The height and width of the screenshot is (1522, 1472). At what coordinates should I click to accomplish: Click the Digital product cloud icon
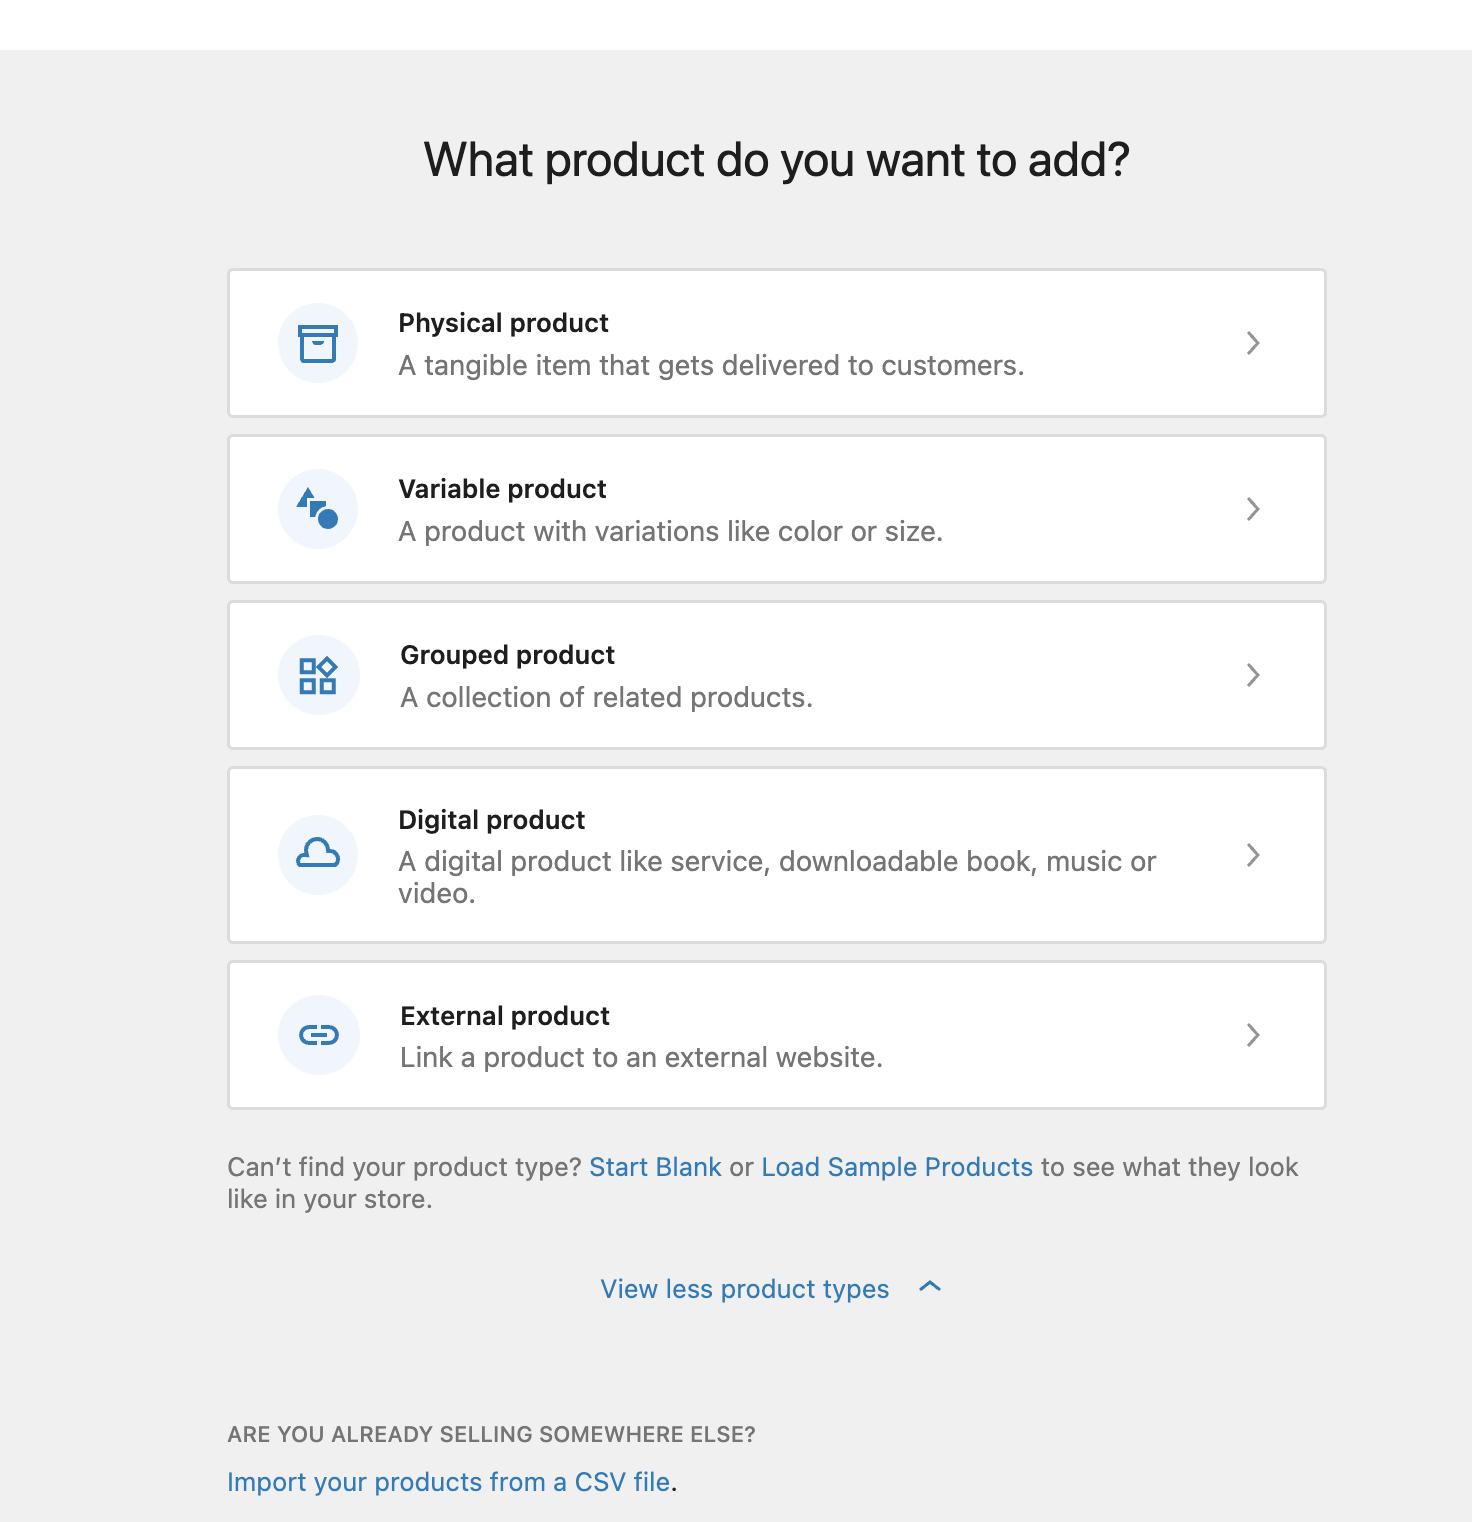pos(317,854)
